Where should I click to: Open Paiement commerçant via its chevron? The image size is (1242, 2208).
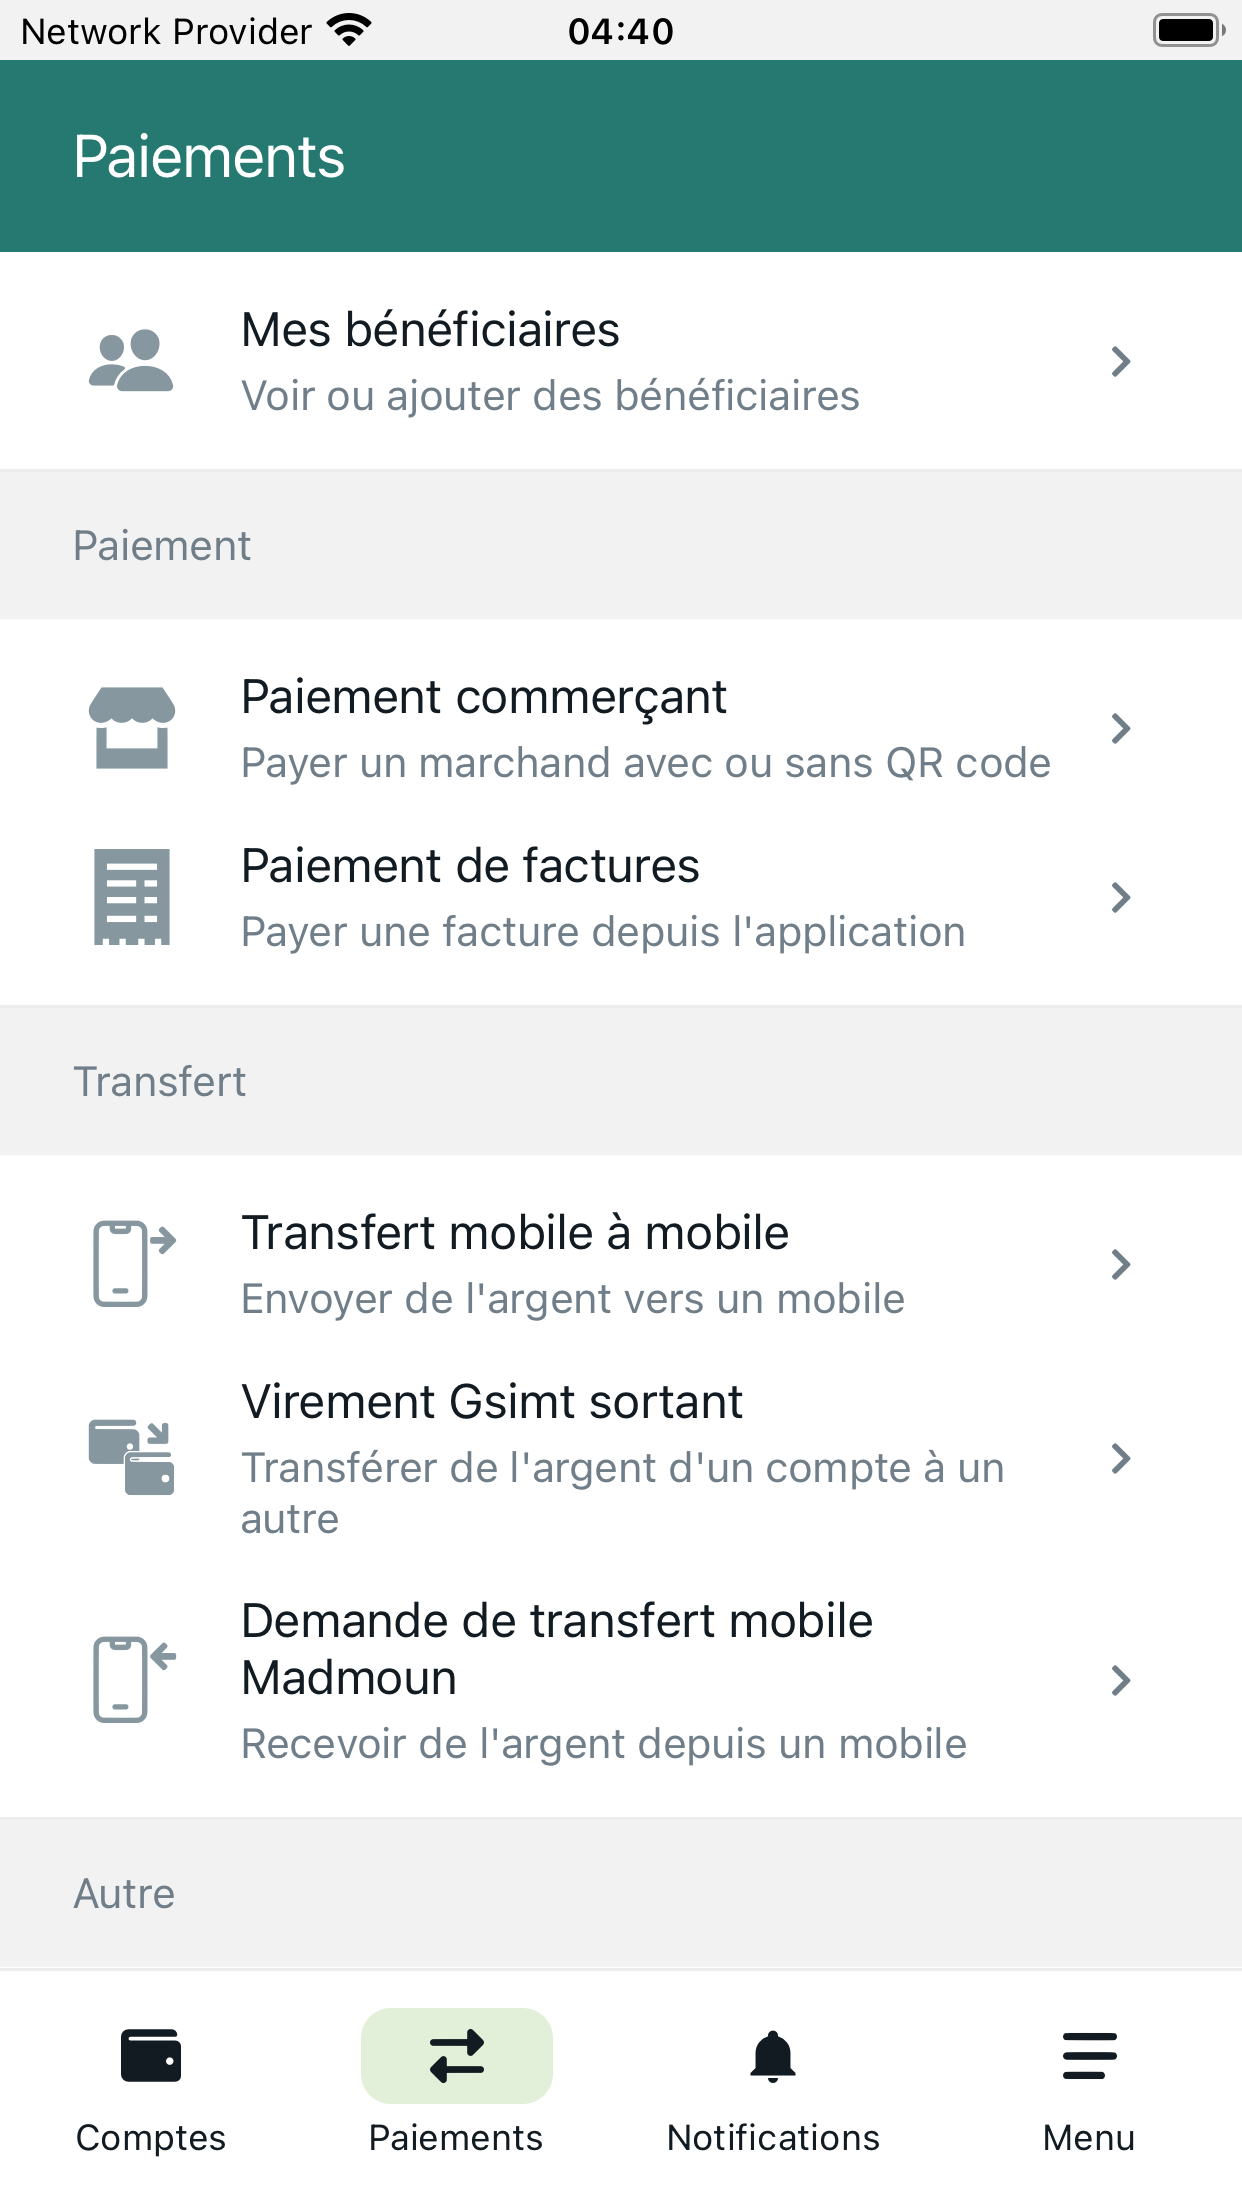pyautogui.click(x=1121, y=728)
